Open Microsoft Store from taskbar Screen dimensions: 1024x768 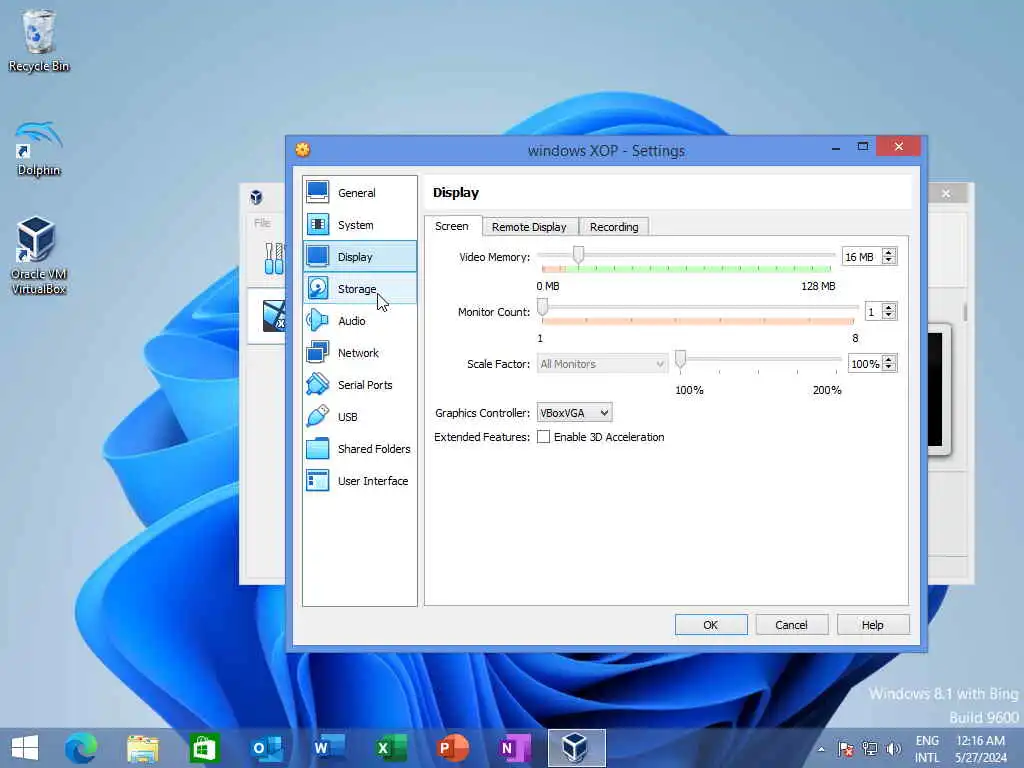click(x=204, y=748)
